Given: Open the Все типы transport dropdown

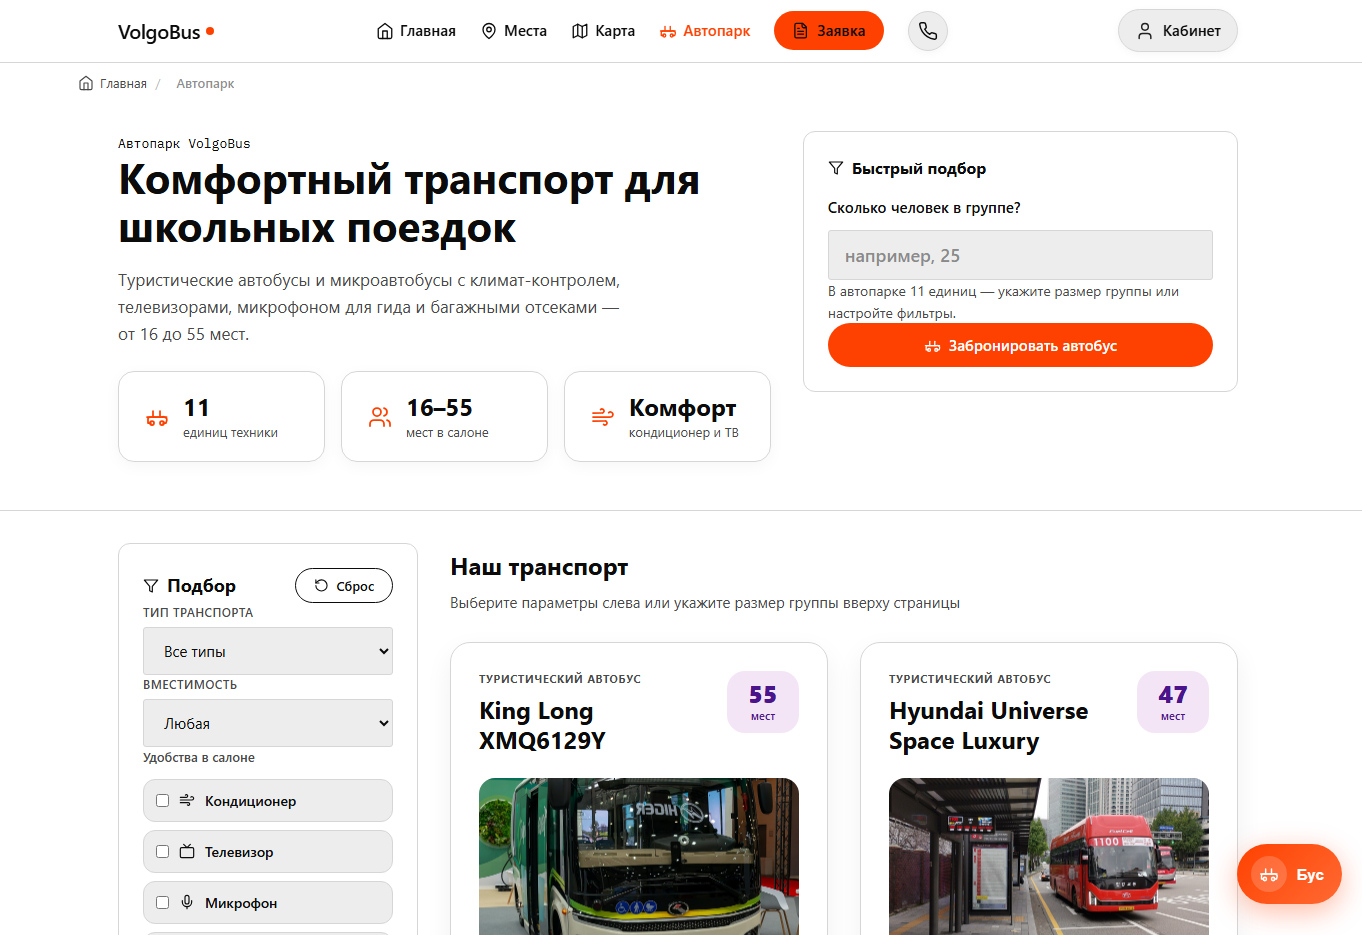Looking at the screenshot, I should click(268, 651).
